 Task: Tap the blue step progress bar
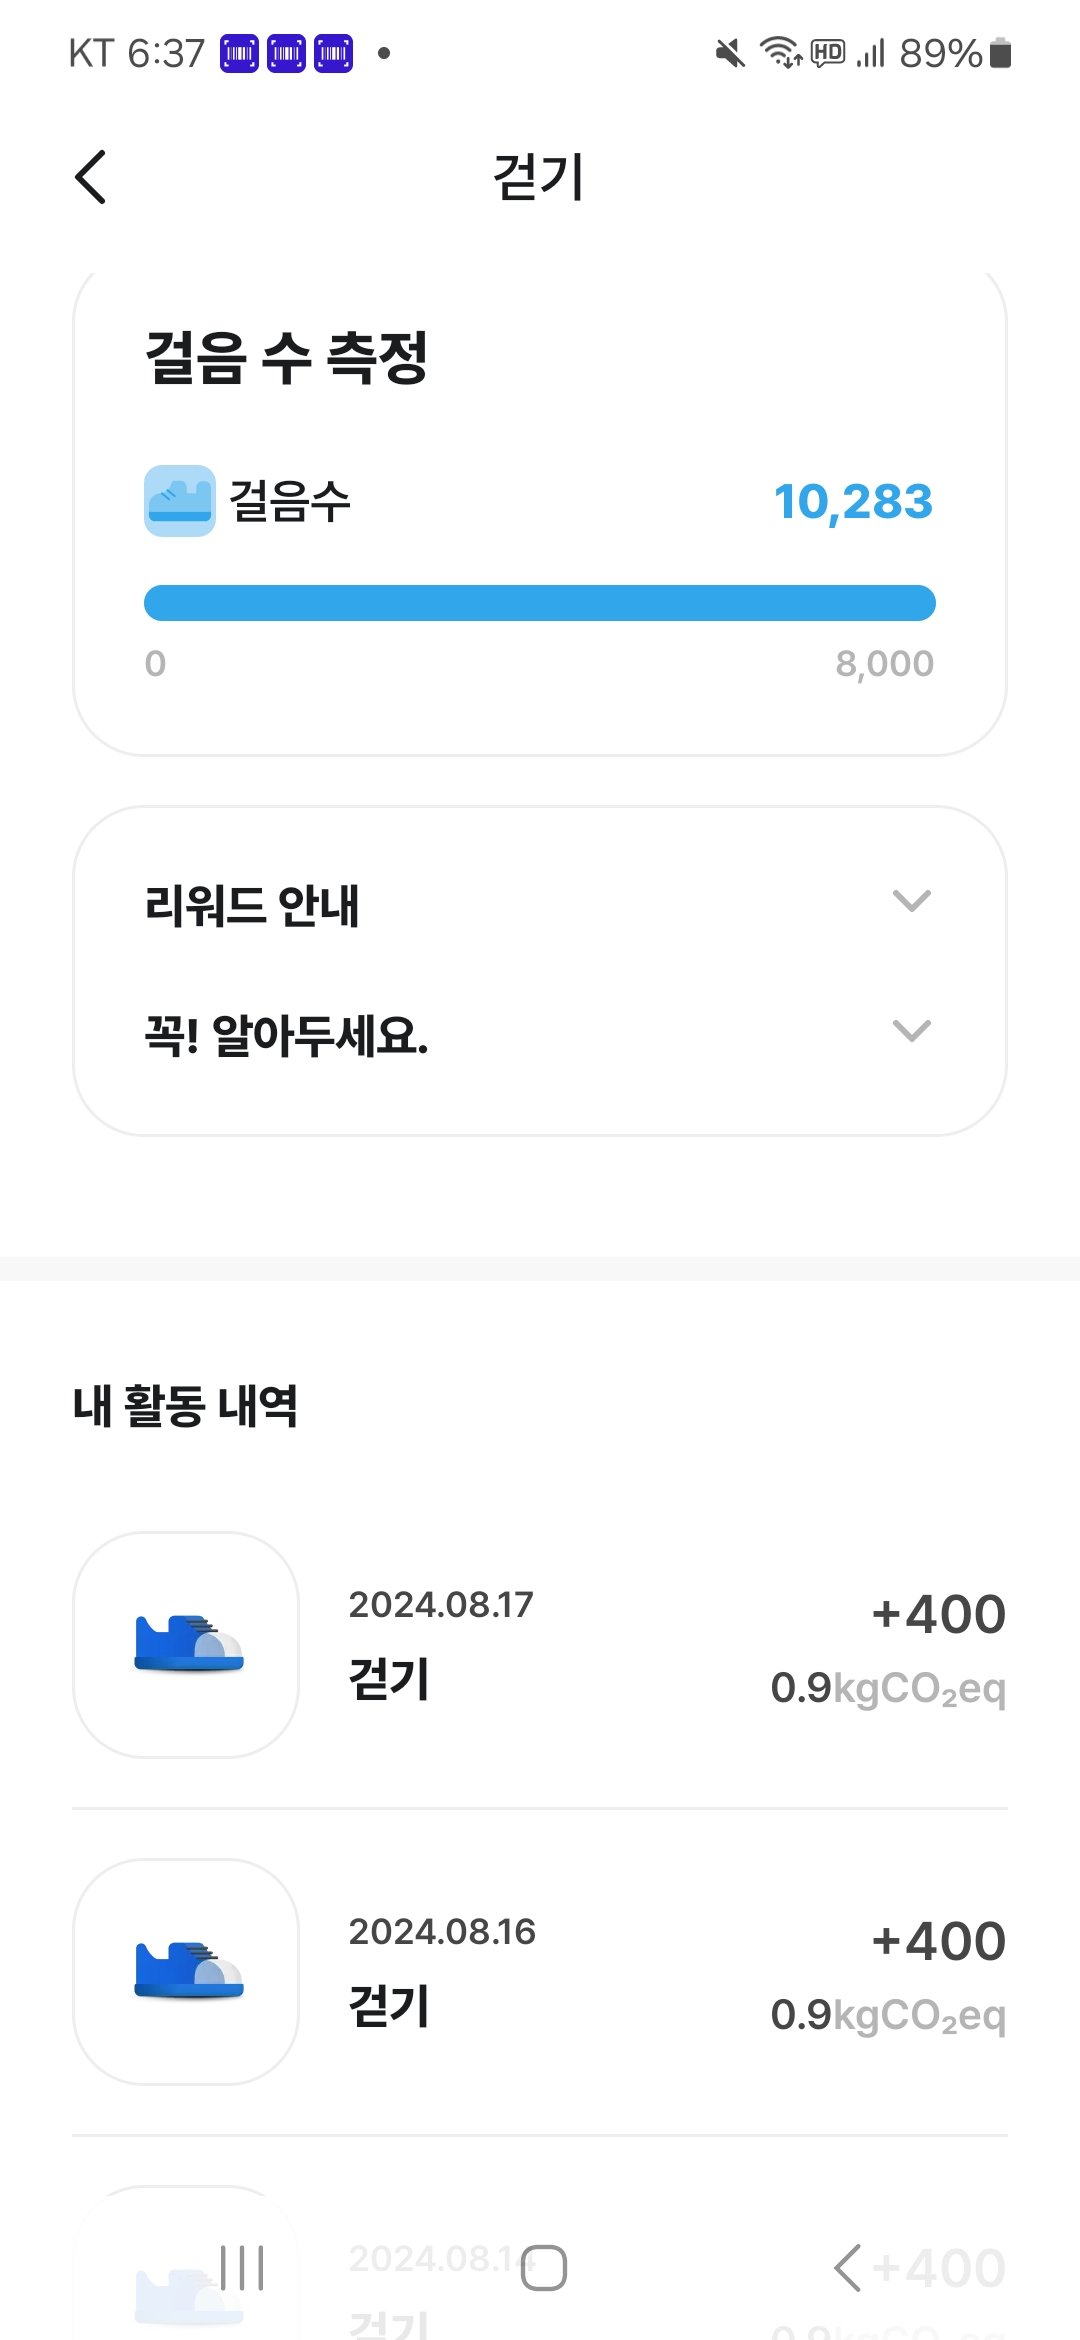[x=540, y=603]
